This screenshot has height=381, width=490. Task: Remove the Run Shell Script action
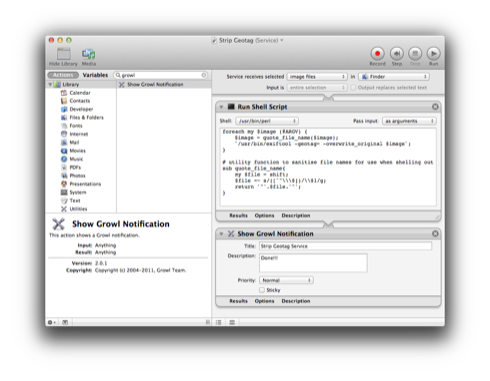[435, 107]
